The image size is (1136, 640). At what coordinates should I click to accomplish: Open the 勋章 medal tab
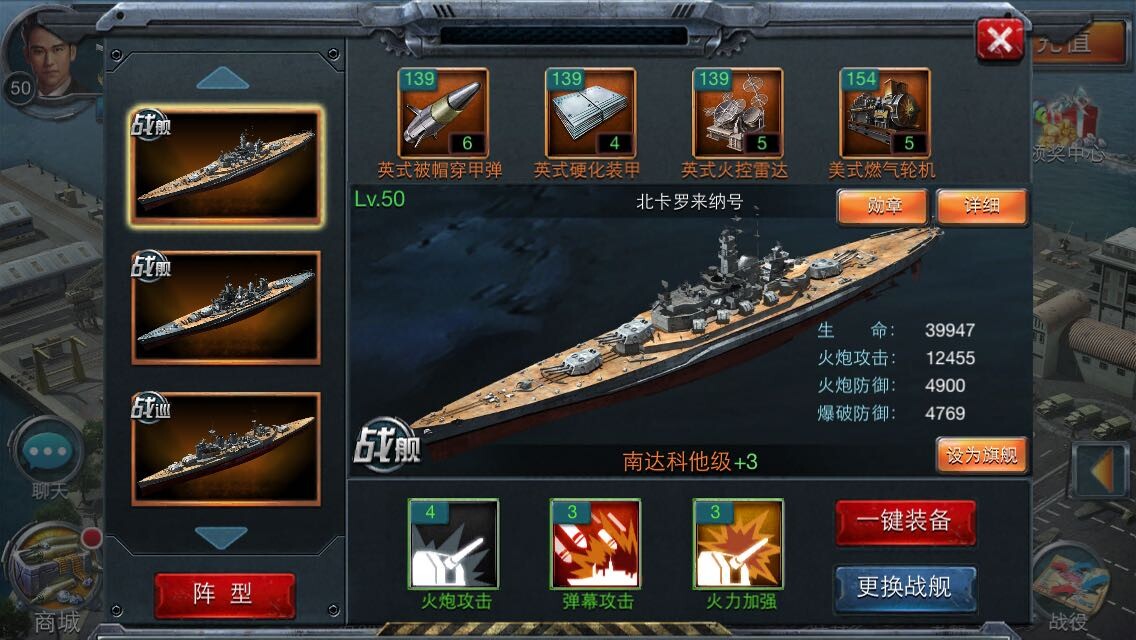click(882, 207)
